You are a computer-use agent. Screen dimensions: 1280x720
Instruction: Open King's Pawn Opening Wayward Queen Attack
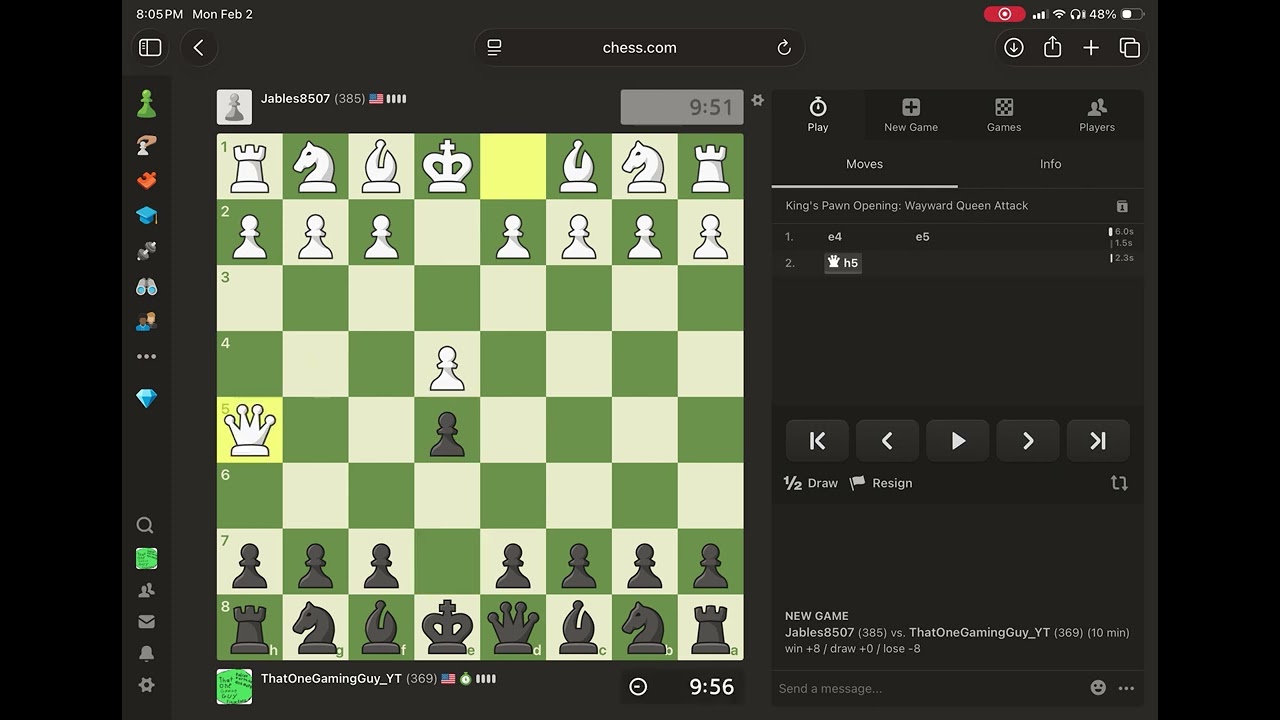907,206
